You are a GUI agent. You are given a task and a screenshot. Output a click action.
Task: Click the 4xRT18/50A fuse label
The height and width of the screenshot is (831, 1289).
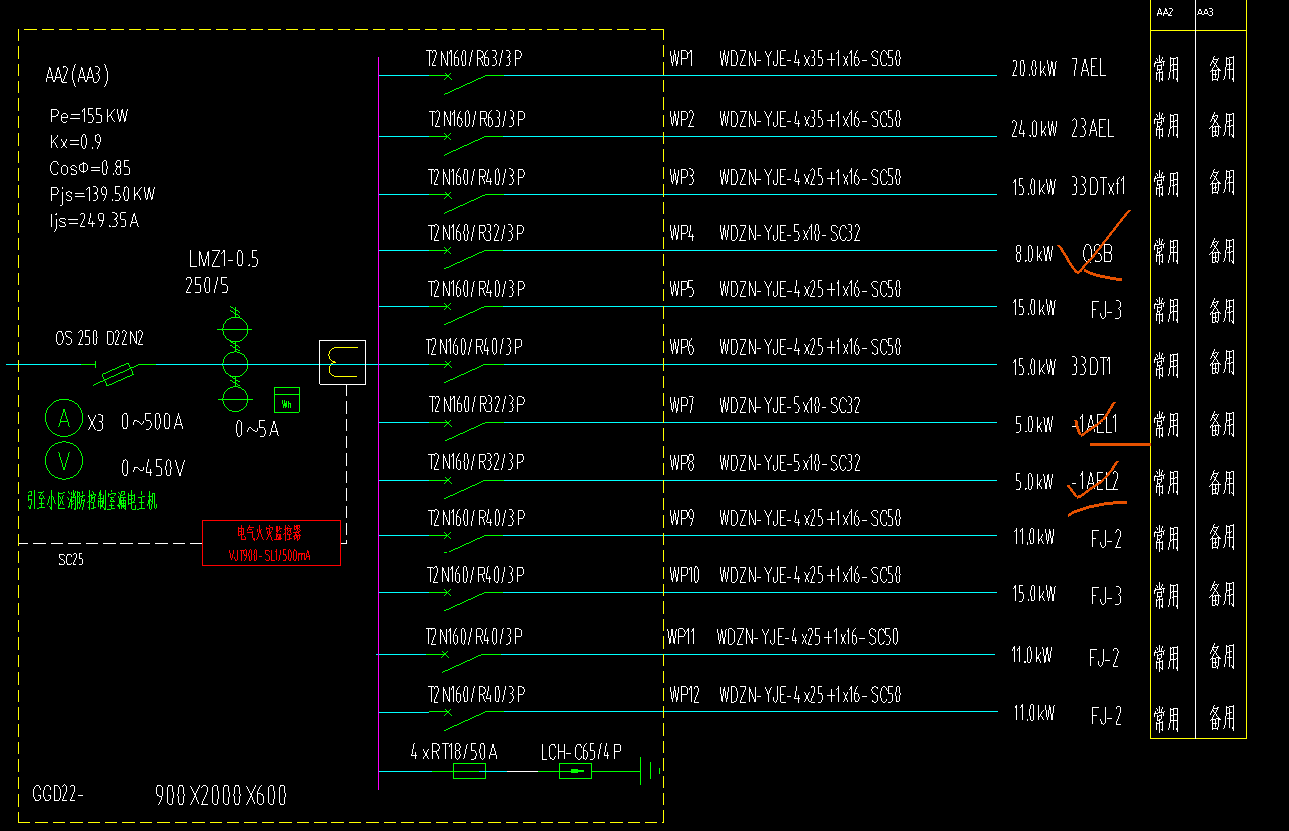click(454, 751)
